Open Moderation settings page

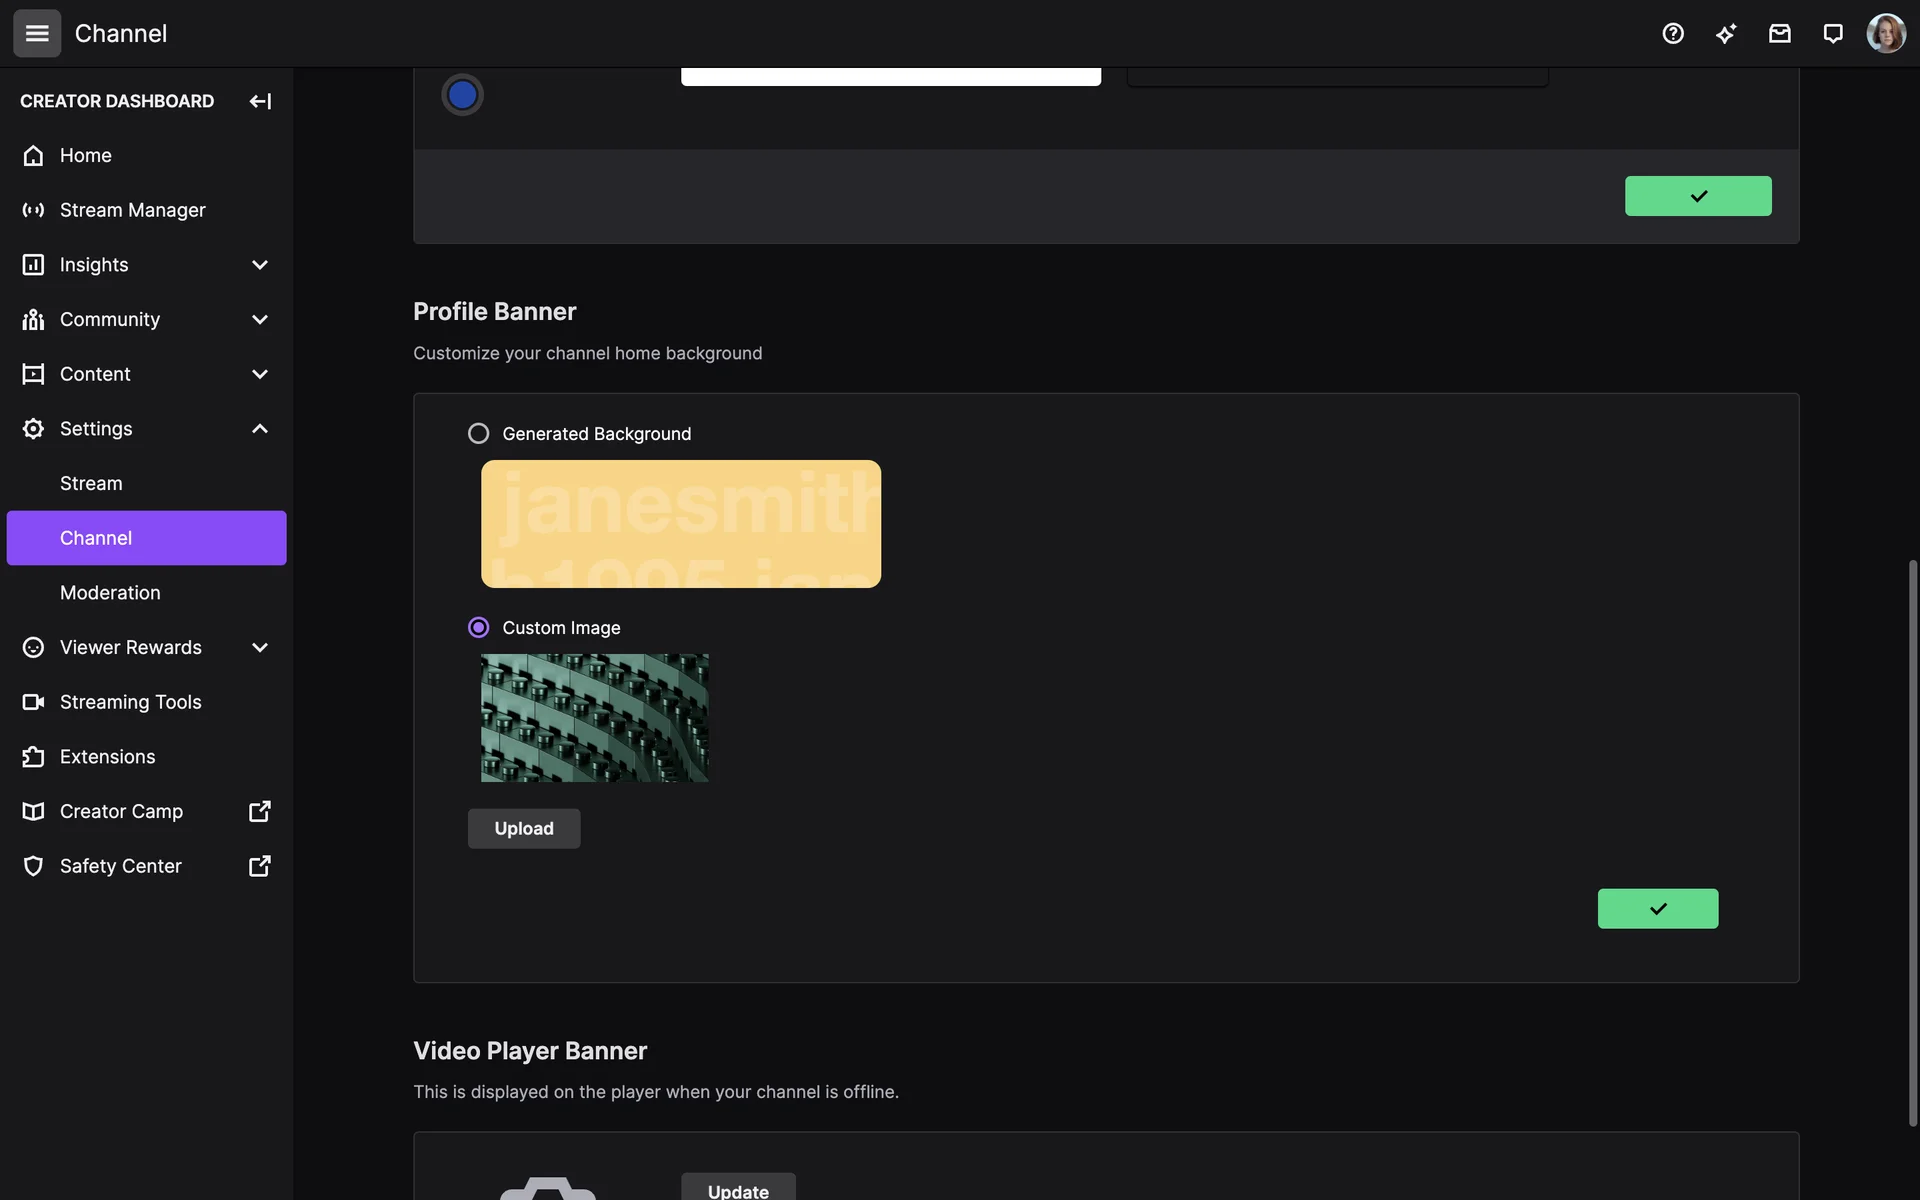110,593
